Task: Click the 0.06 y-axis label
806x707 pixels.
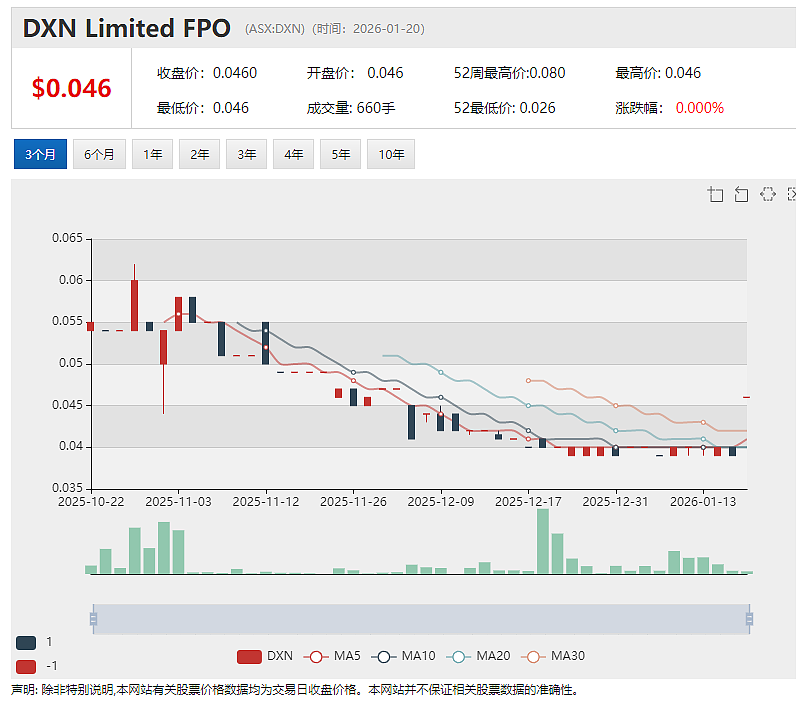Action: pos(71,280)
